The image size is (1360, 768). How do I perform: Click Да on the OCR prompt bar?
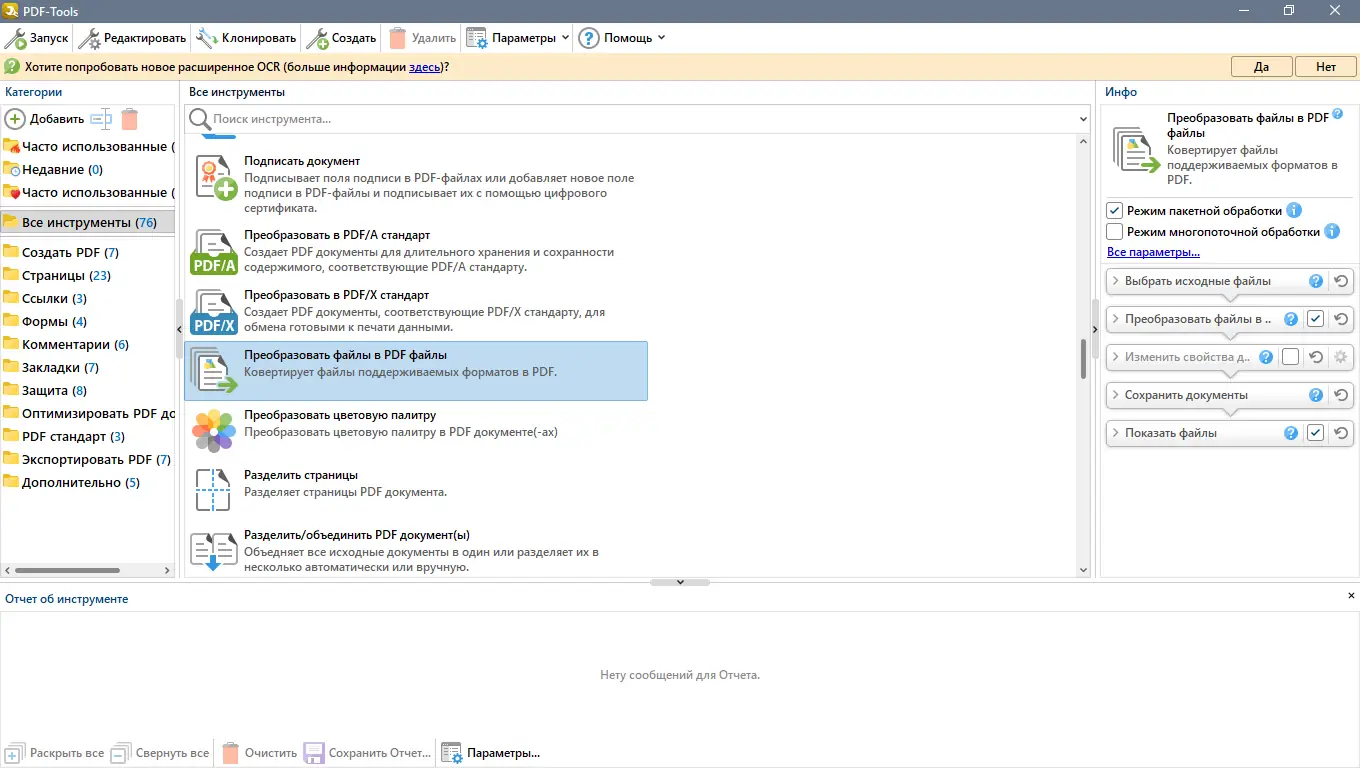tap(1261, 67)
